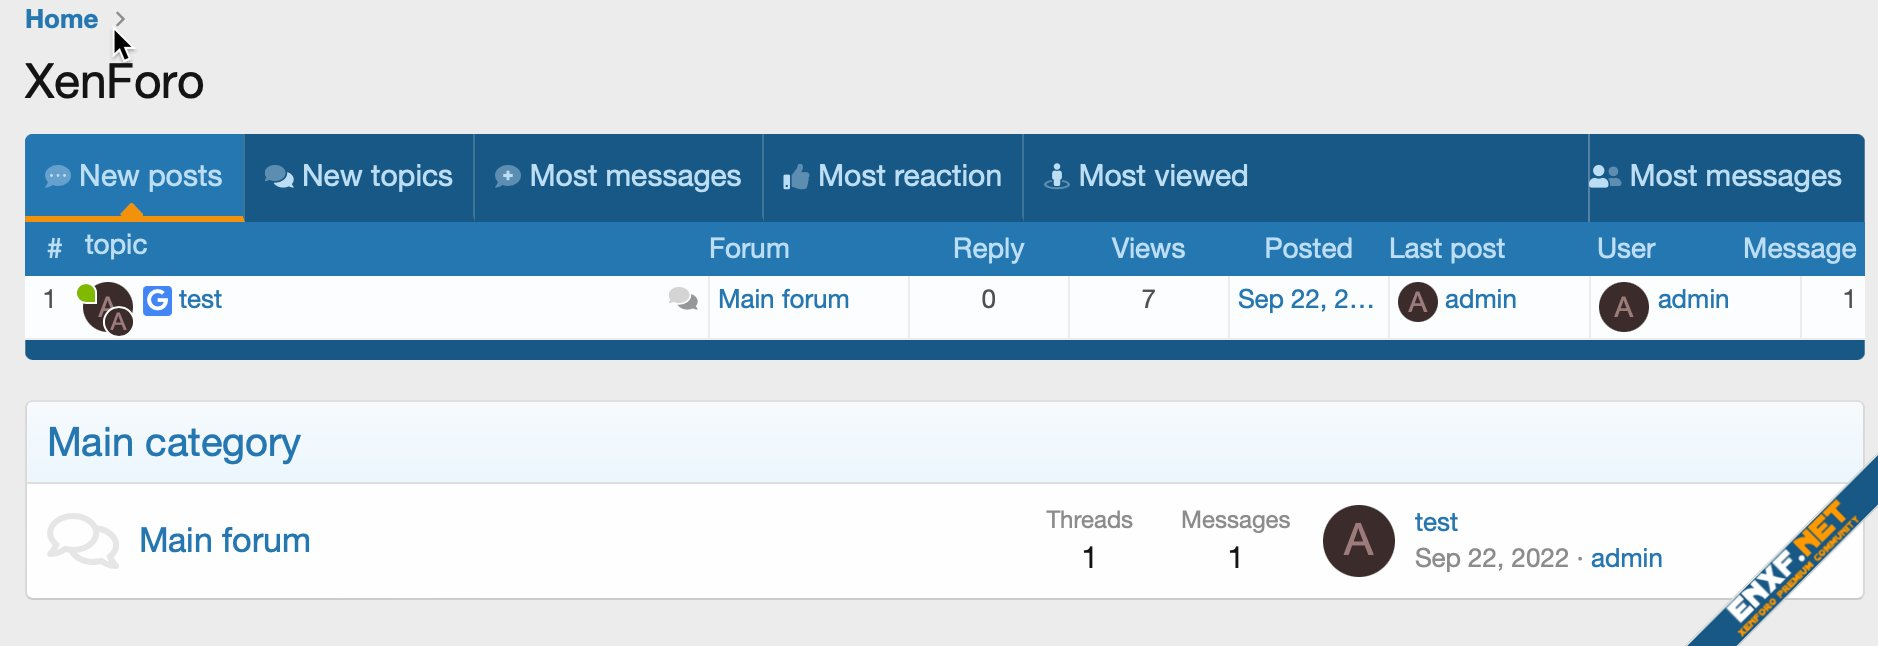The image size is (1878, 646).
Task: Open the Most reaction tab
Action: pyautogui.click(x=892, y=177)
